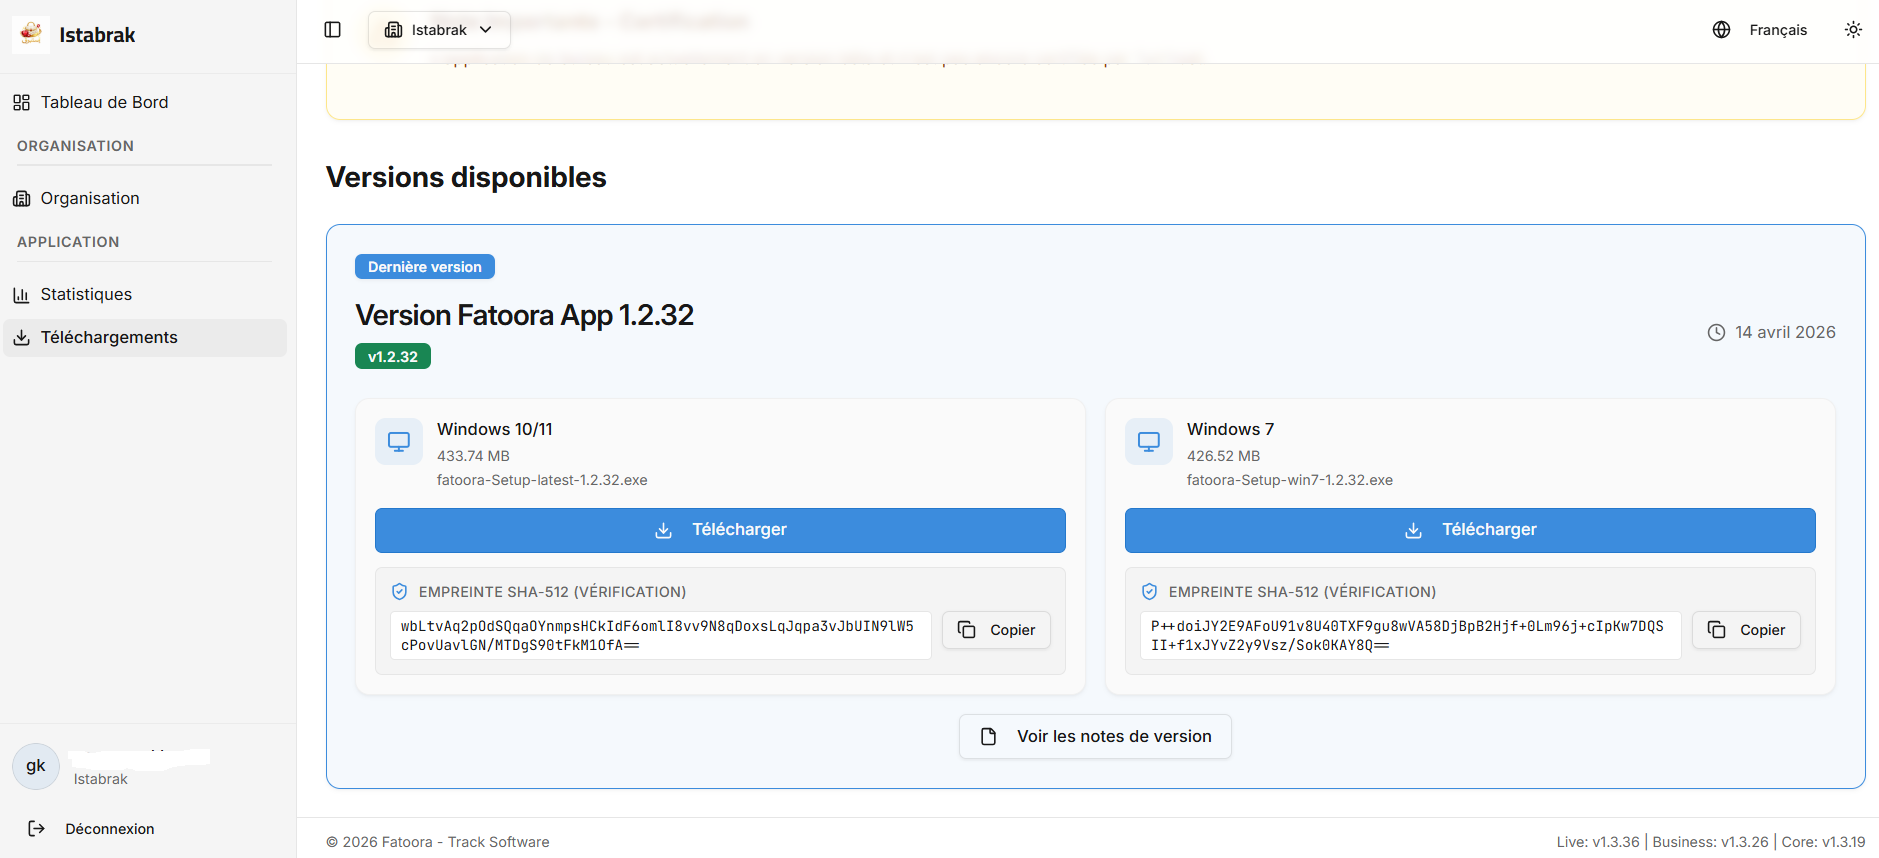Click the copyright Fatoora - Track Software text
This screenshot has height=858, width=1879.
click(x=438, y=842)
